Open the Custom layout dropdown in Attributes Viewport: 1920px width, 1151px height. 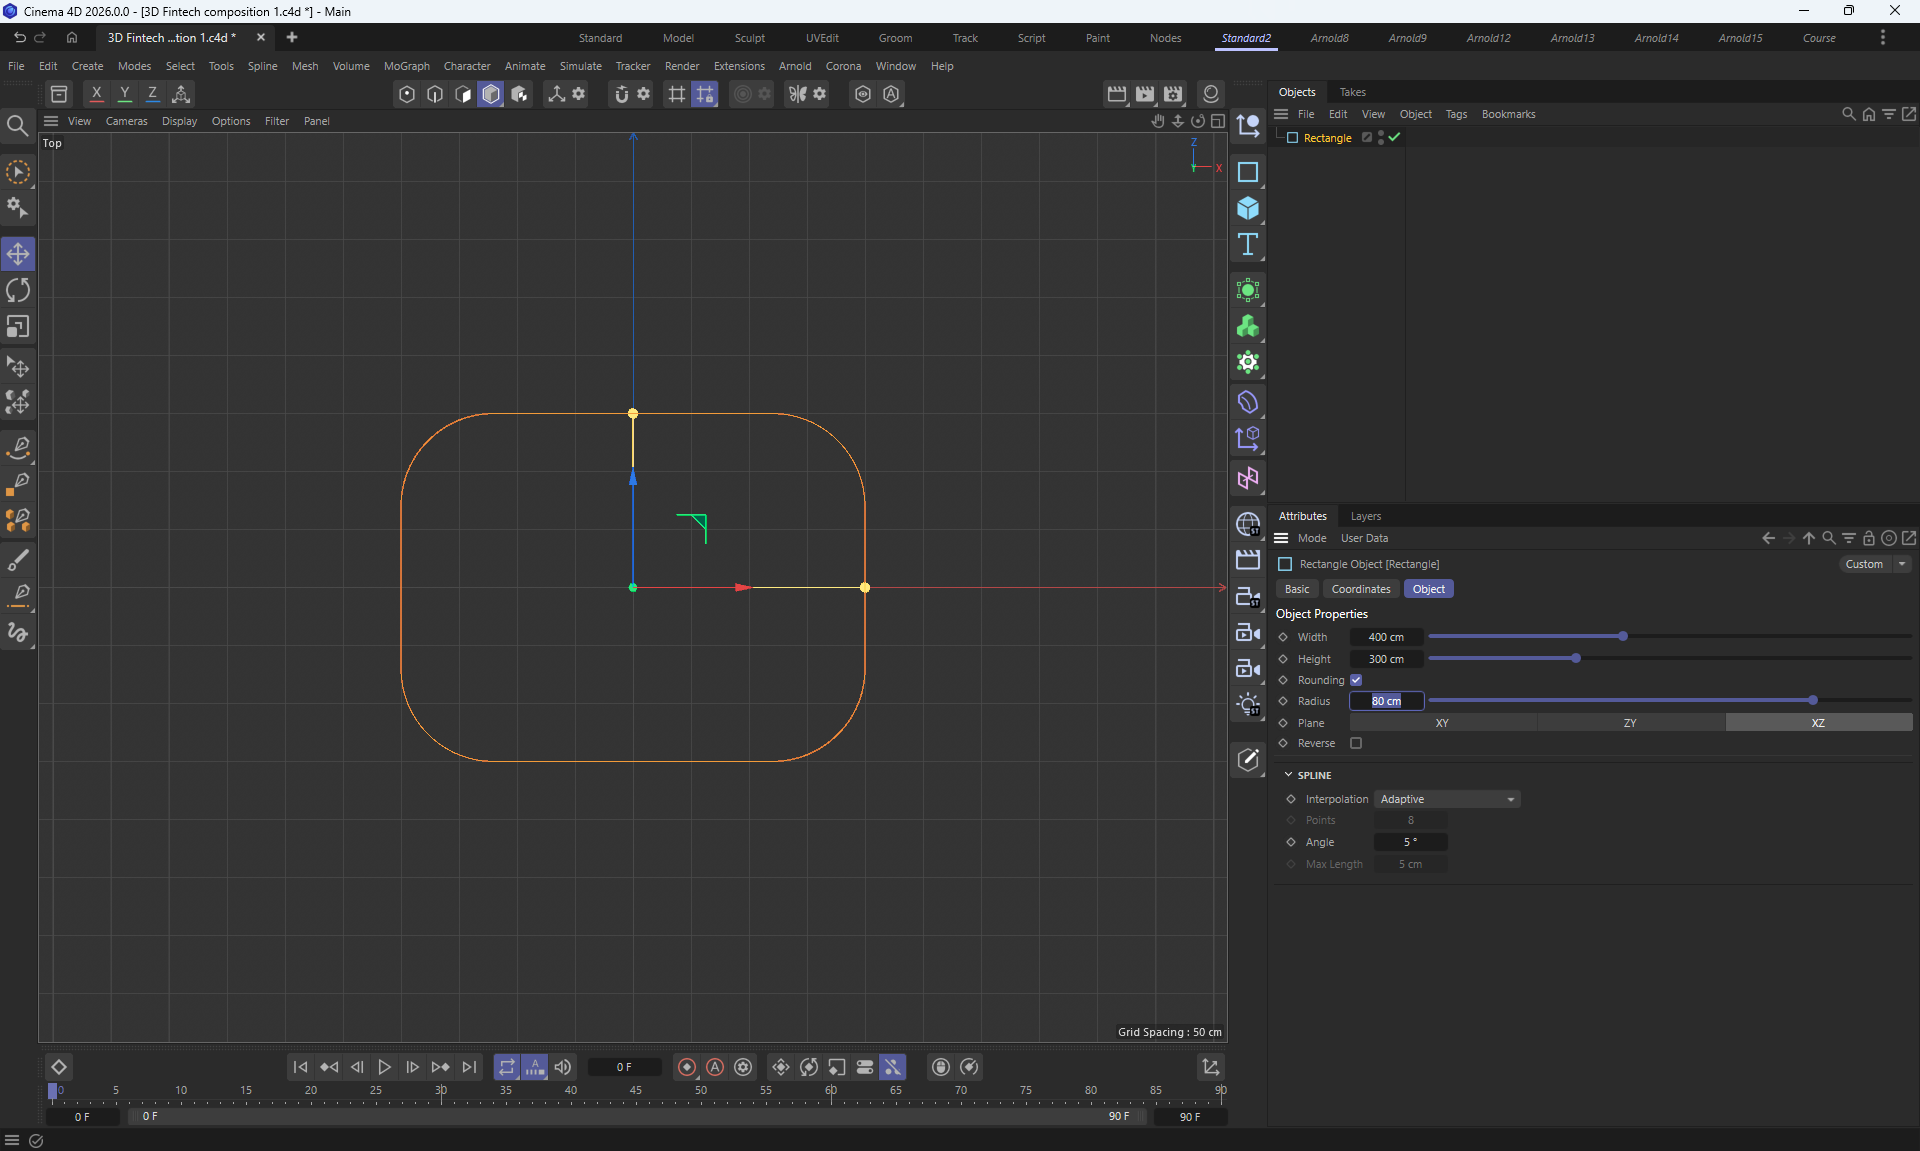(1875, 564)
